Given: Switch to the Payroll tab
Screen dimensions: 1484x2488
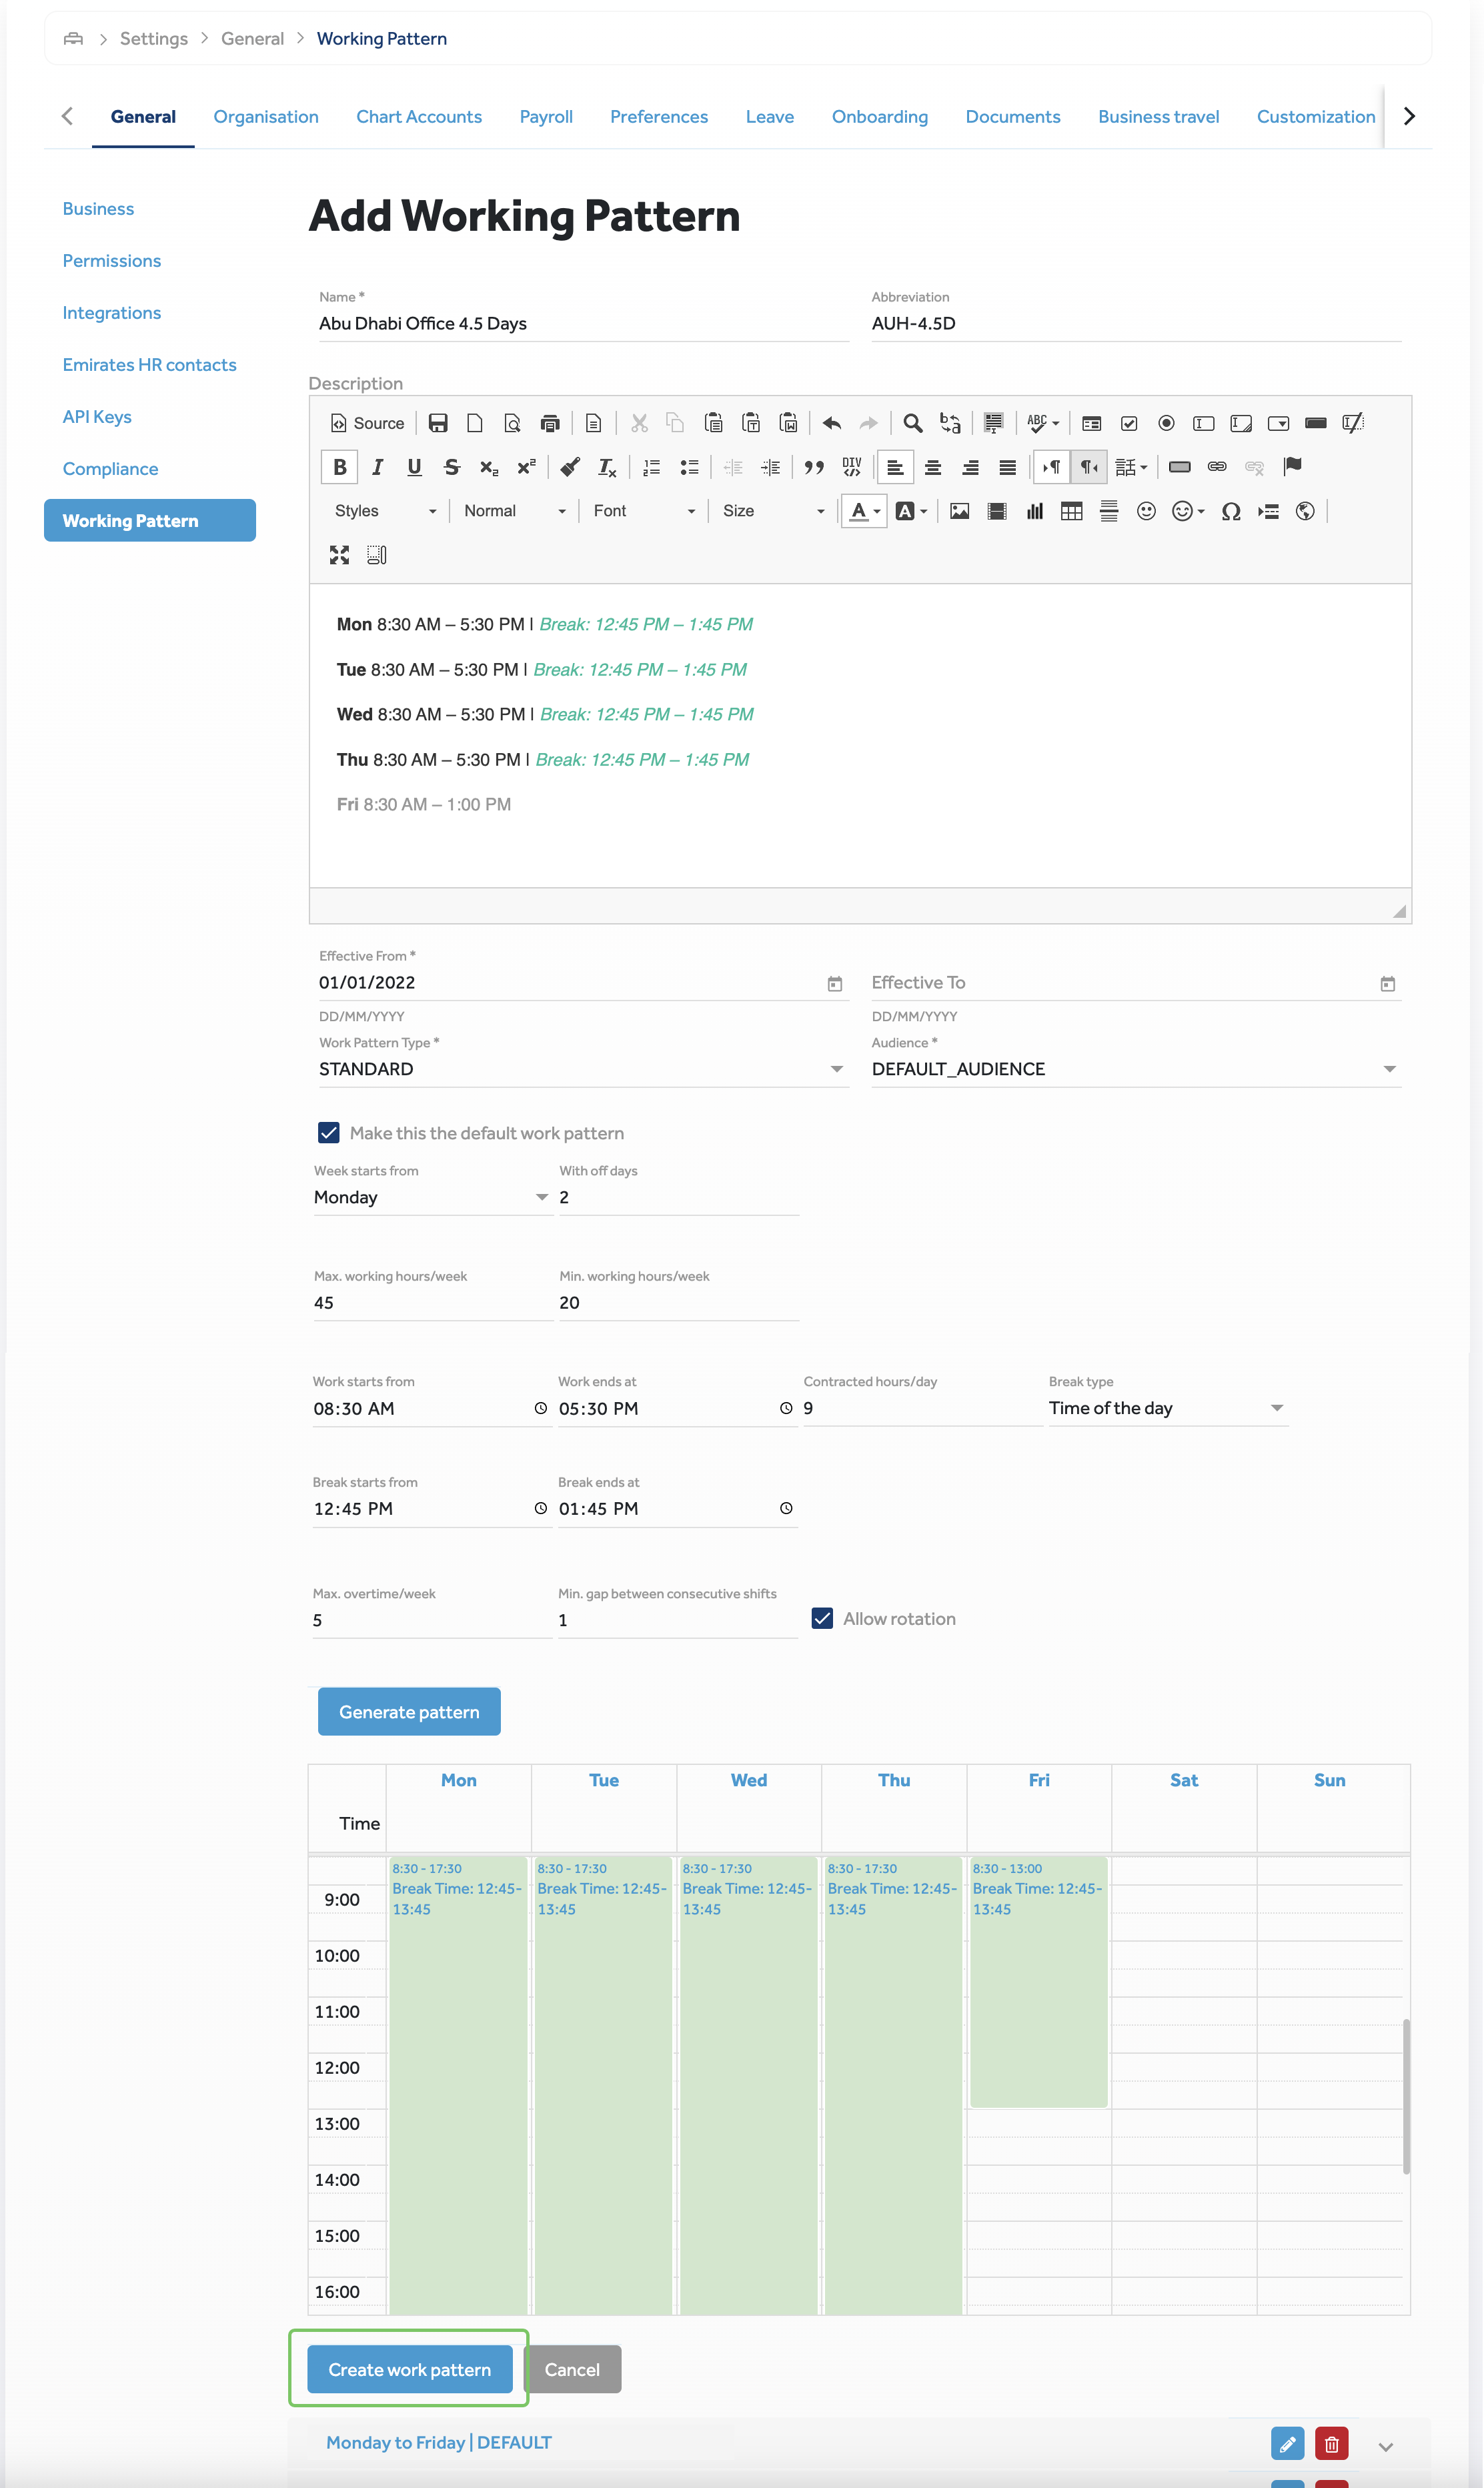Looking at the screenshot, I should tap(546, 117).
